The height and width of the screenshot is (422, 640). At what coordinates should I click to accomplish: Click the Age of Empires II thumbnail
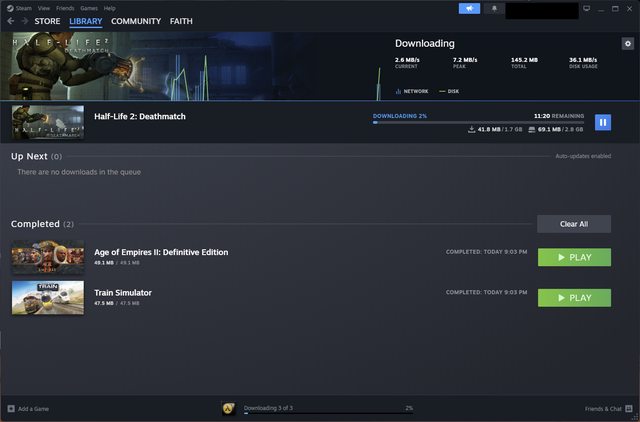(48, 257)
